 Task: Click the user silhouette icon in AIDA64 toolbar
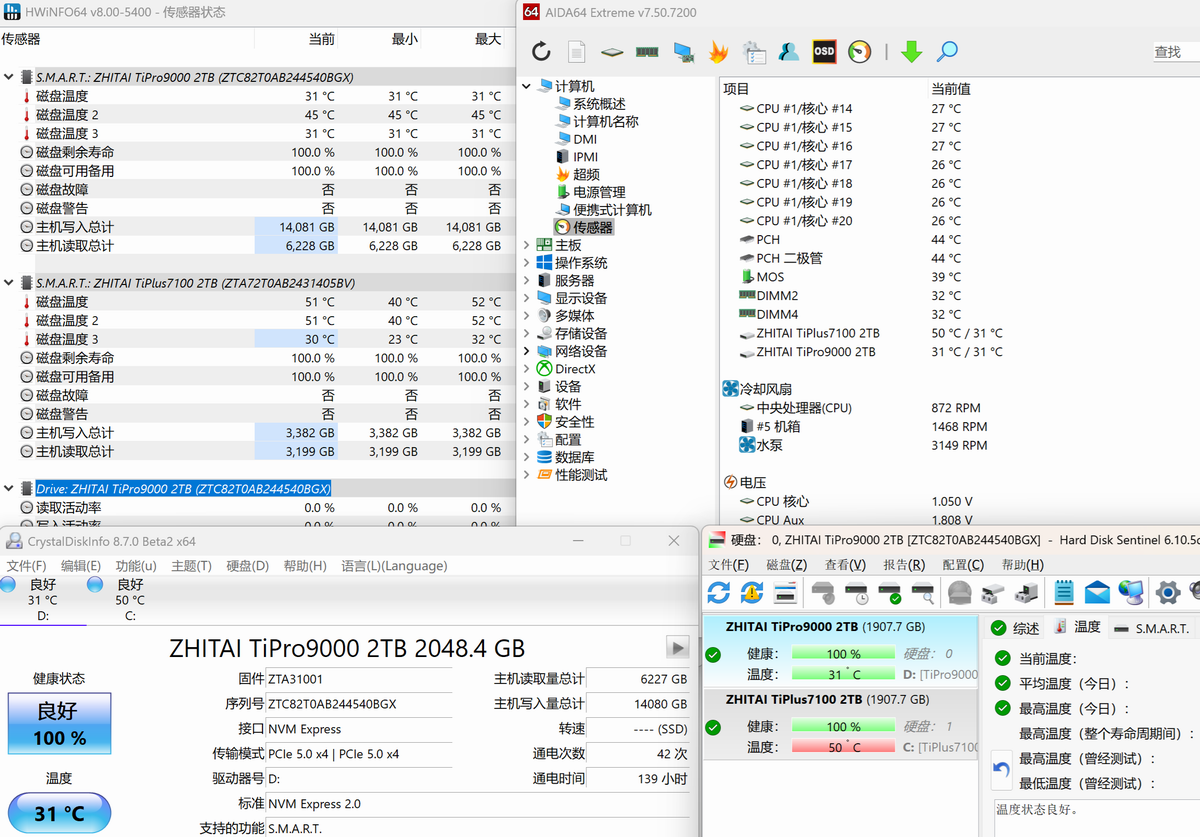[789, 51]
